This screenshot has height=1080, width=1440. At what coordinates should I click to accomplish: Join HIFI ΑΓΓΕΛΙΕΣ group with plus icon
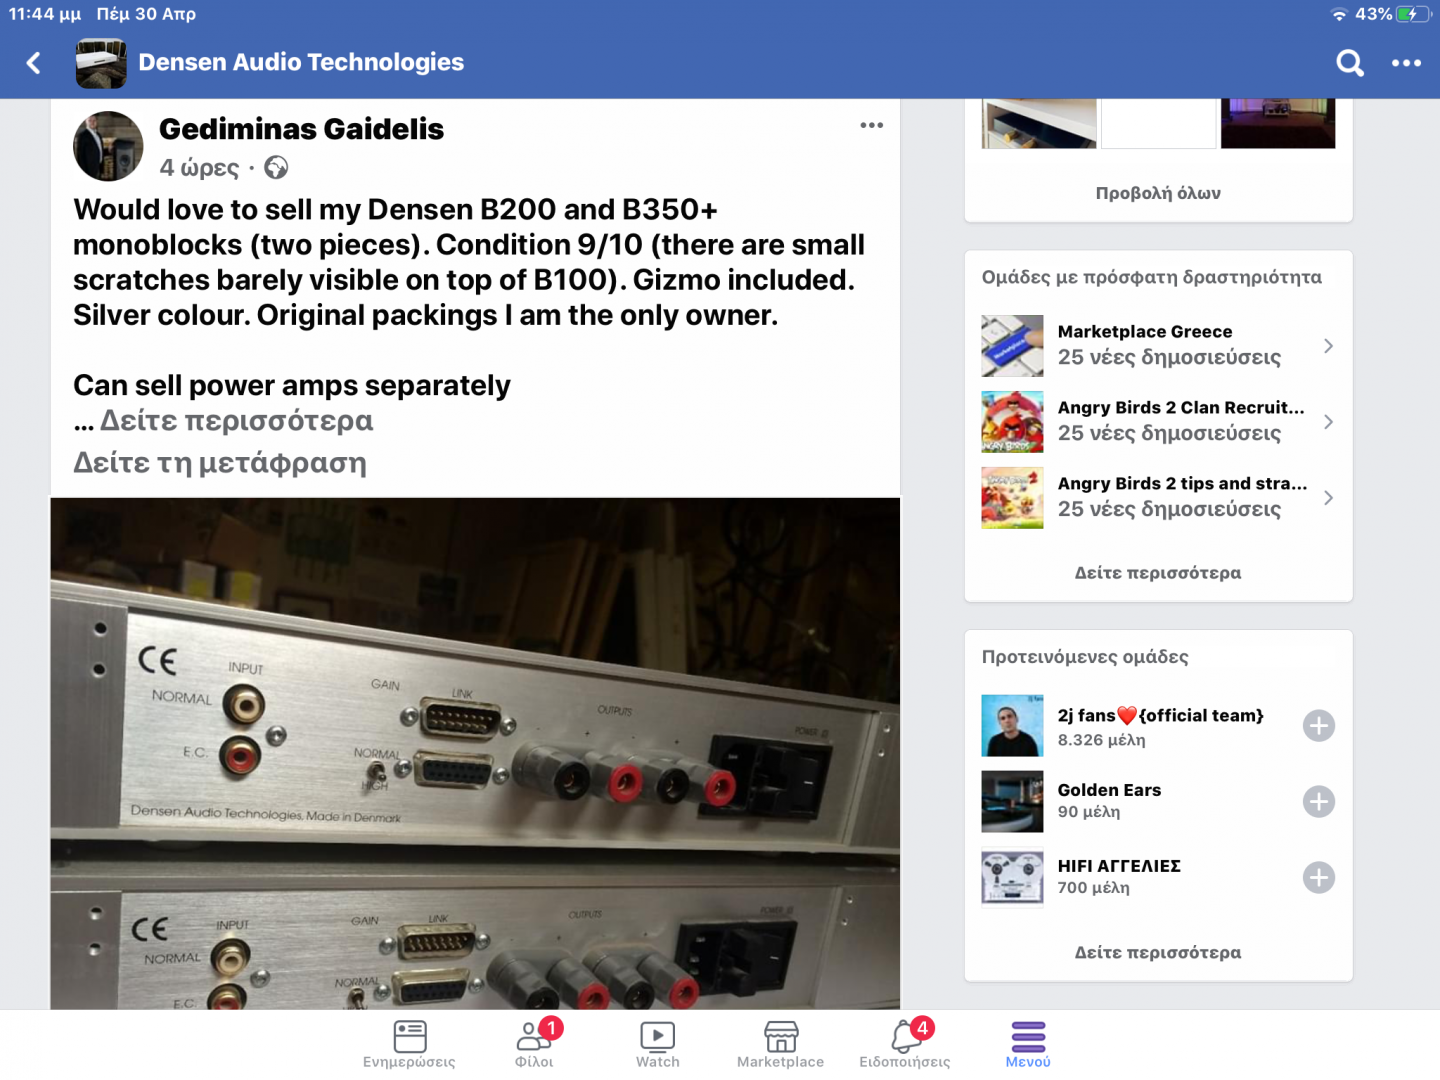click(1318, 878)
